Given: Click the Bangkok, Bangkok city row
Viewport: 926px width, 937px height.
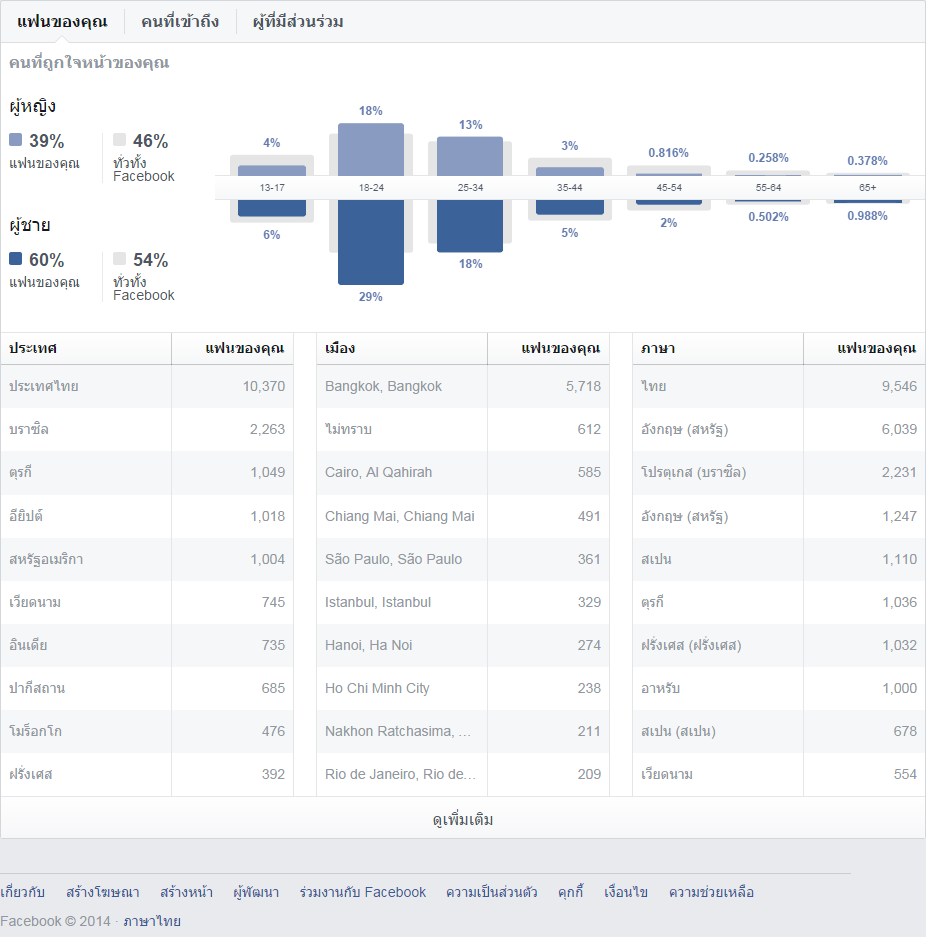Looking at the screenshot, I should click(463, 387).
